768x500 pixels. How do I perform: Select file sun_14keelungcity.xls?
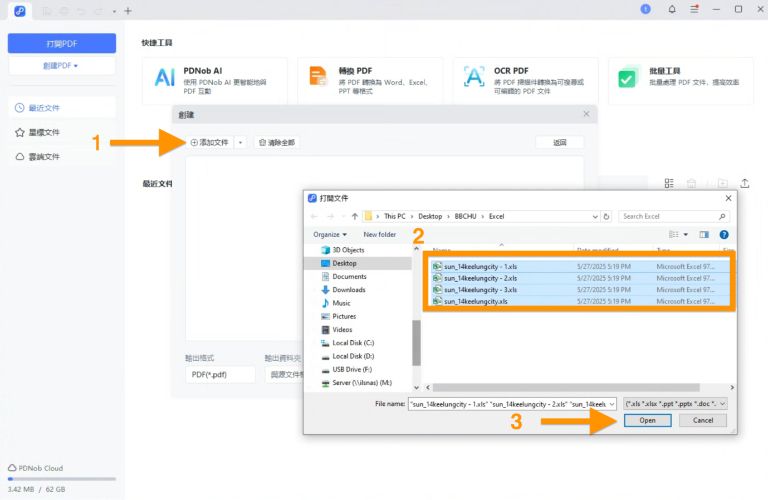click(x=579, y=302)
